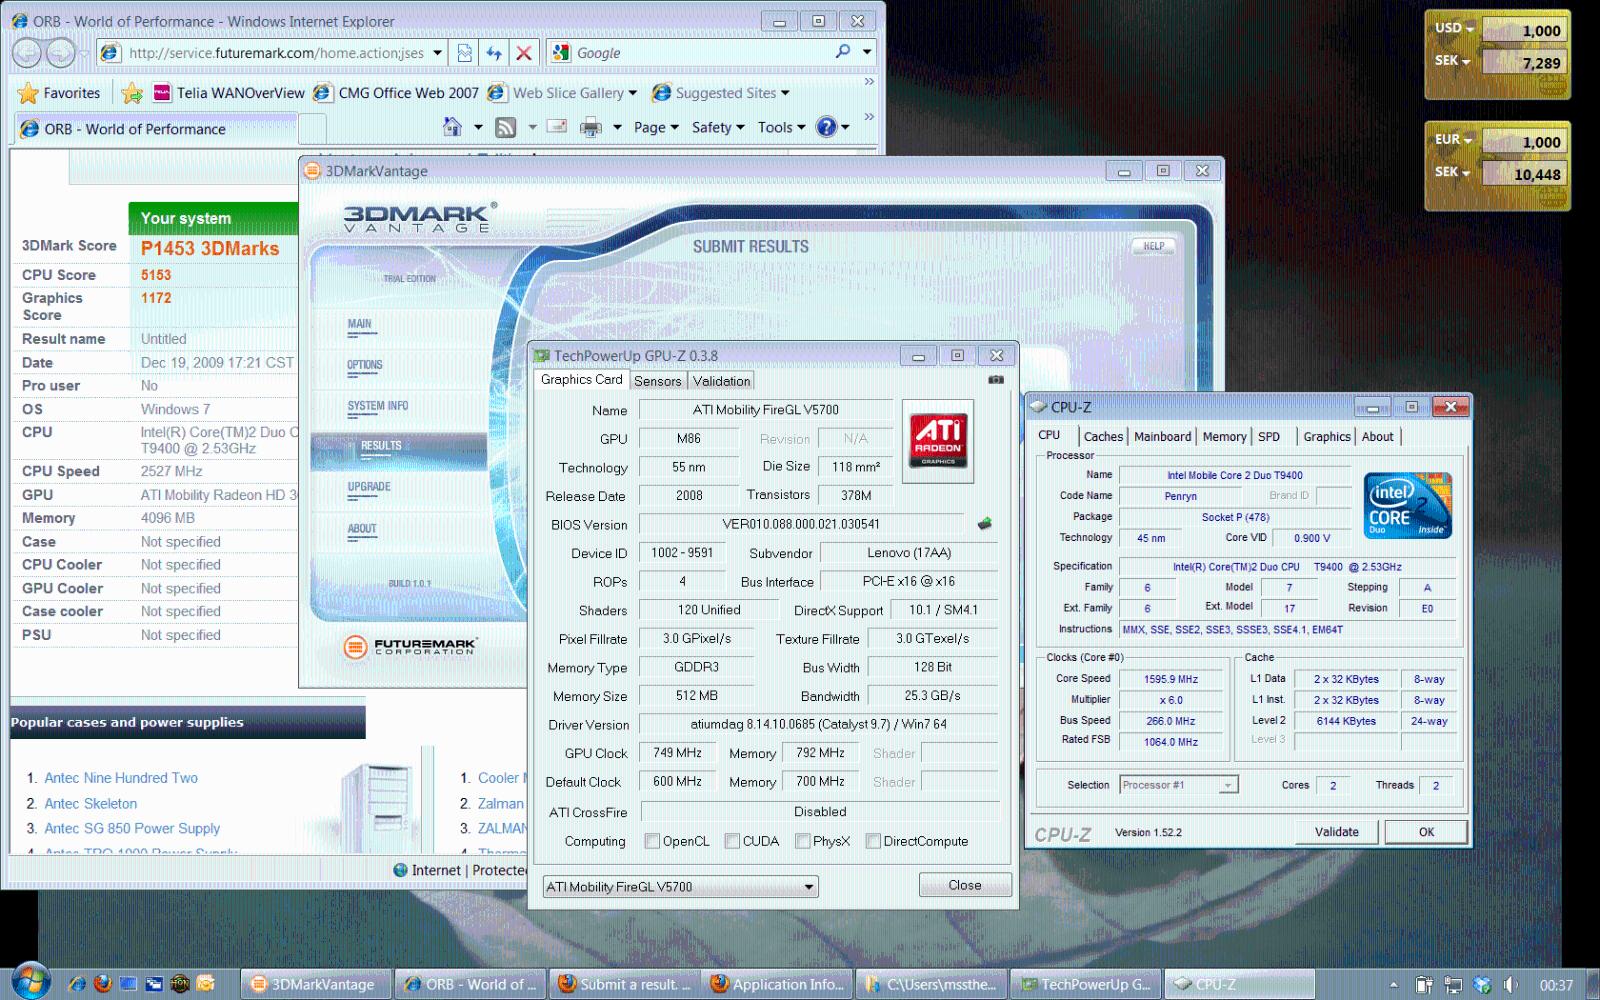1600x1000 pixels.
Task: Click the ATI Radeon logo in GPU-Z
Action: pyautogui.click(x=938, y=441)
